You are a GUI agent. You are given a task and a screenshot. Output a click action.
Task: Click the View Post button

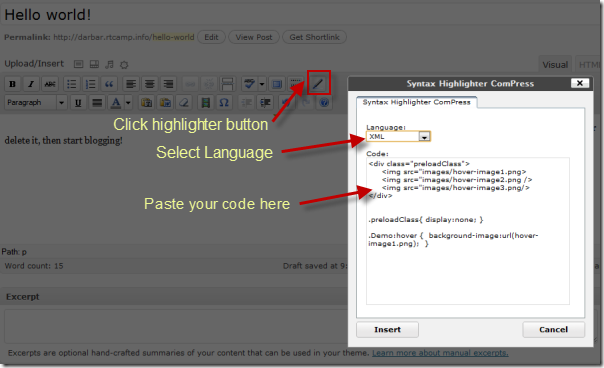[254, 37]
